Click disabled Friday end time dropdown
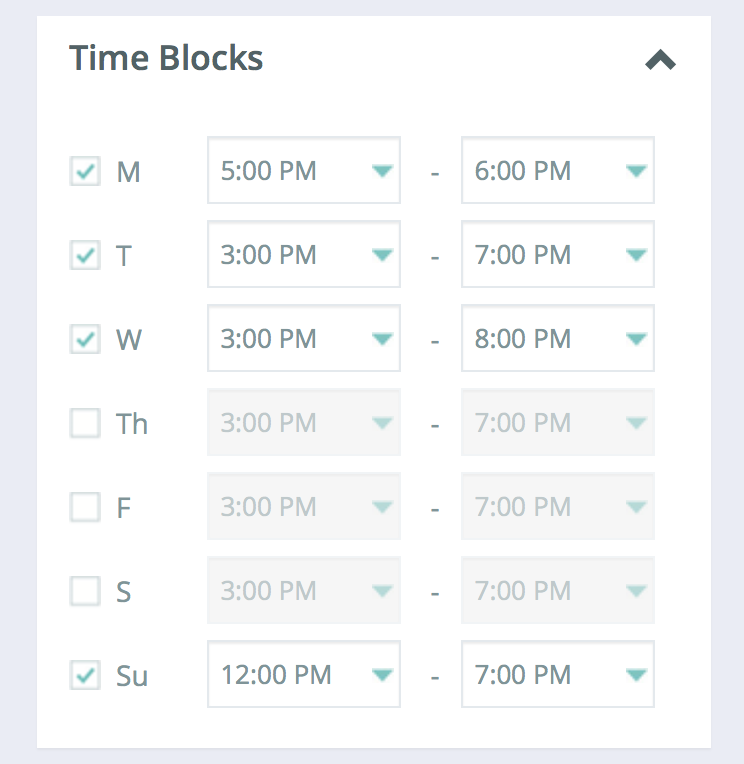 click(x=557, y=507)
